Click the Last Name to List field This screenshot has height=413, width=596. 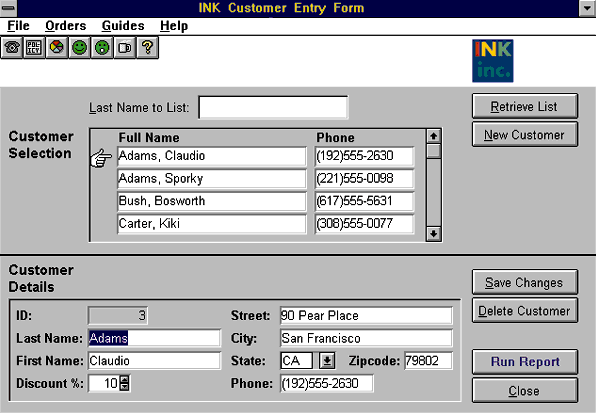click(x=273, y=108)
